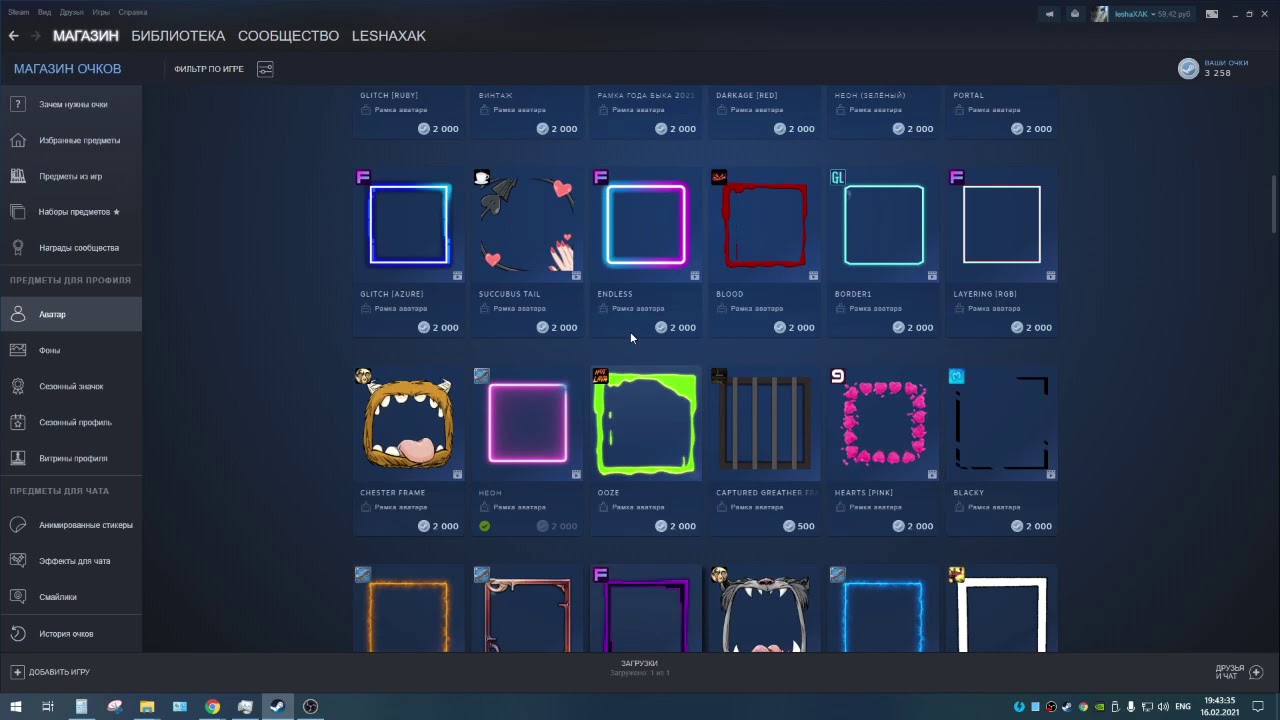Open Chrome from the taskbar
Image resolution: width=1280 pixels, height=720 pixels.
pyautogui.click(x=212, y=706)
